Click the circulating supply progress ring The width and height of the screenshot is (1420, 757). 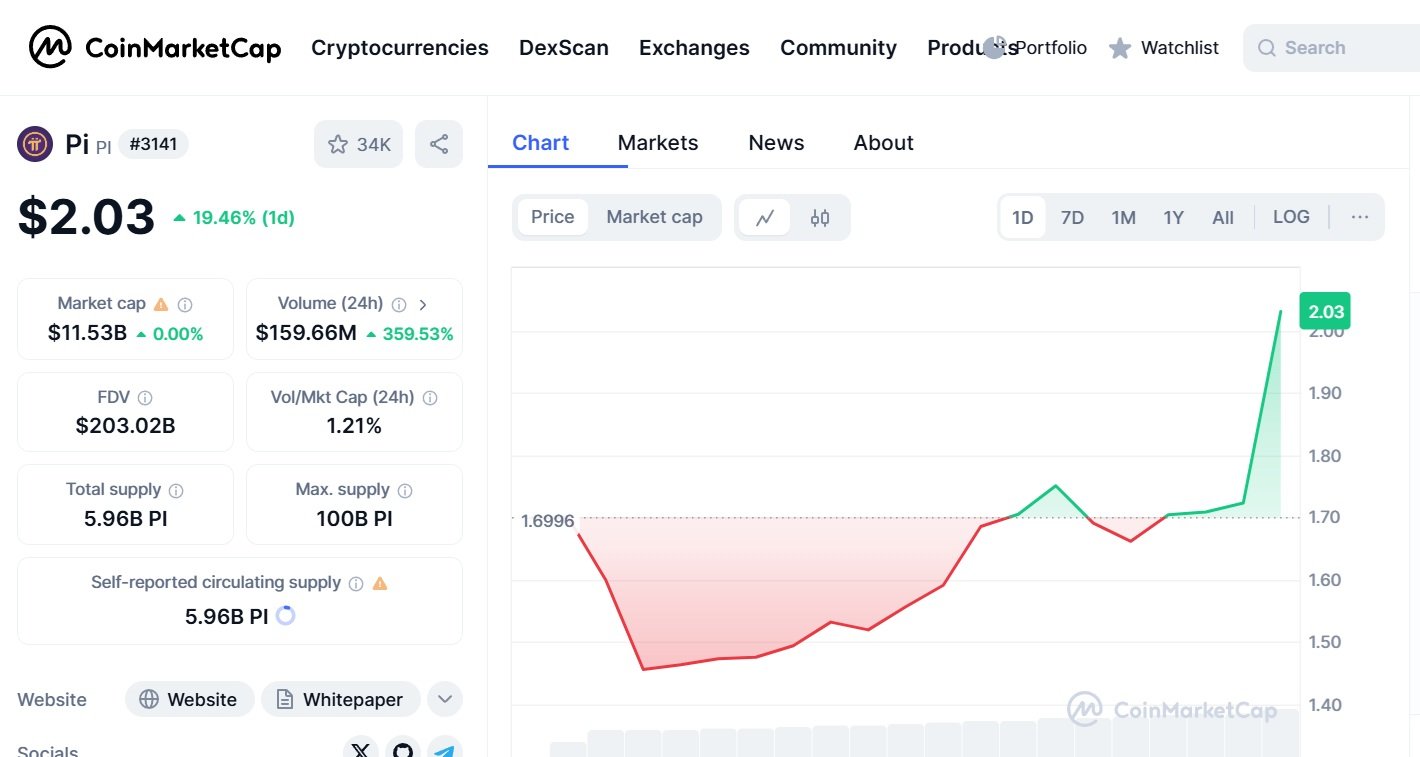point(285,615)
